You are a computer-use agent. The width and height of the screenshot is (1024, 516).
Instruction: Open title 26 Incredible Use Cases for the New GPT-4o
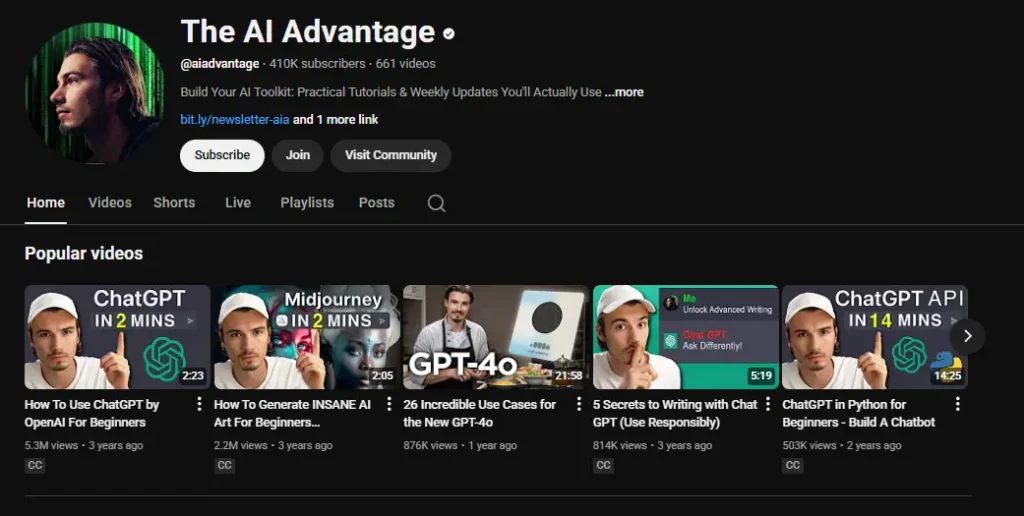click(x=479, y=413)
